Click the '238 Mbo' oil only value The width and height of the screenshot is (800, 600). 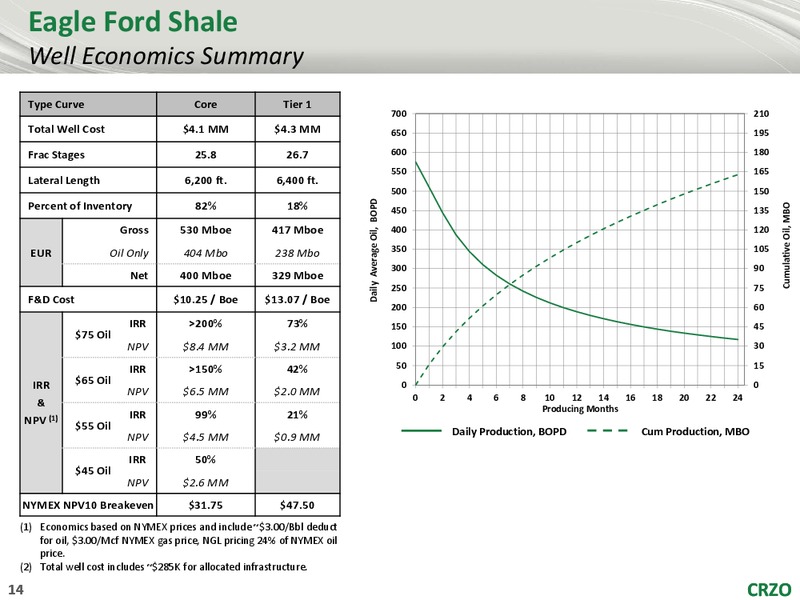(x=297, y=253)
